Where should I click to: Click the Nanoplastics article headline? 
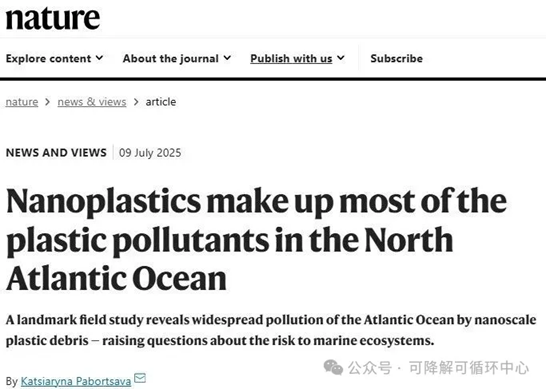pyautogui.click(x=256, y=240)
